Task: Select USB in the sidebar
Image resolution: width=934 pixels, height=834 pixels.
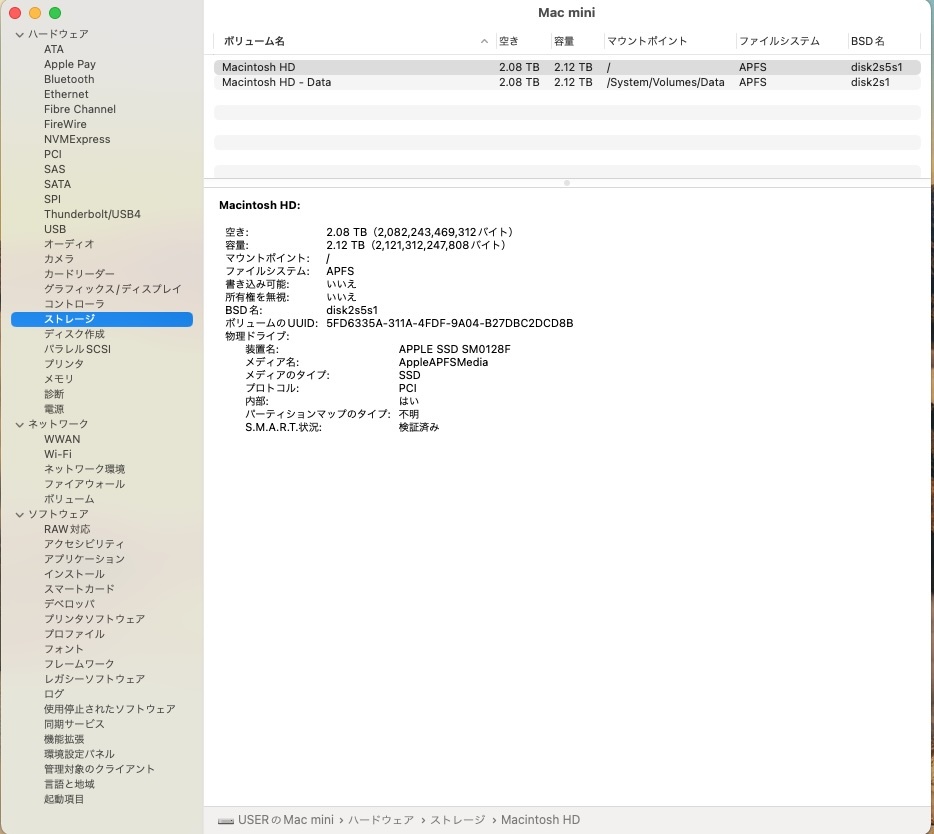Action: pyautogui.click(x=55, y=229)
